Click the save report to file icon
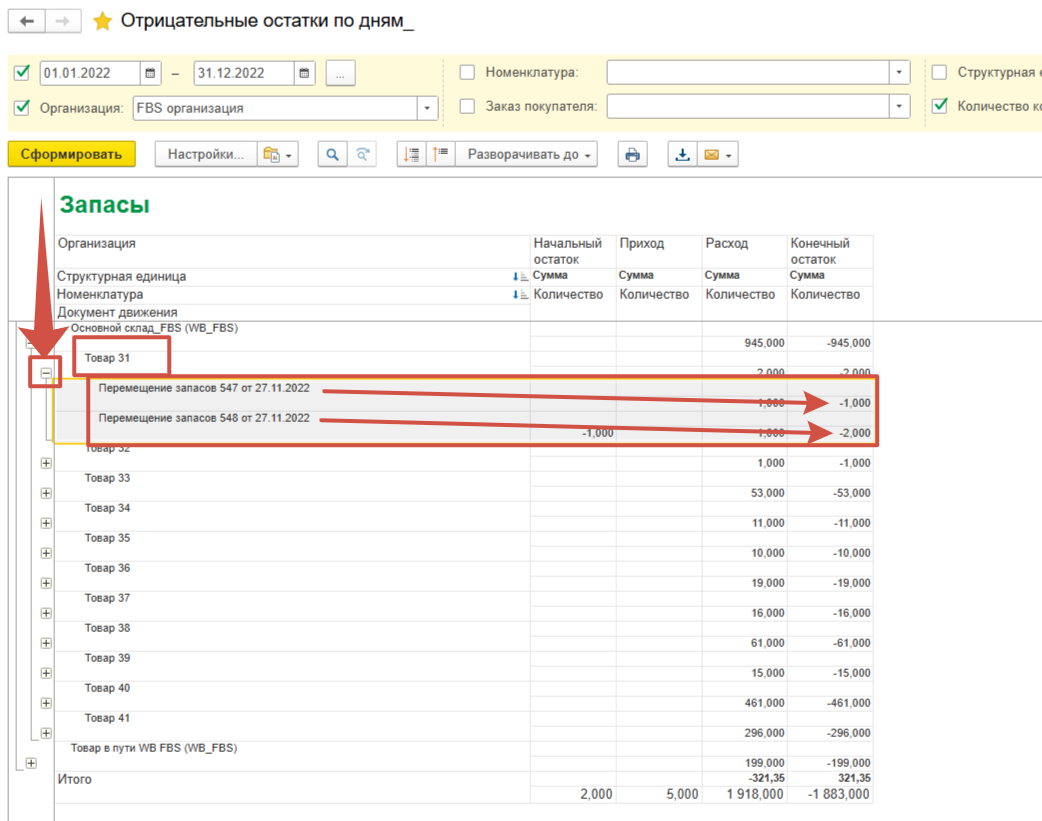This screenshot has width=1042, height=821. click(682, 155)
